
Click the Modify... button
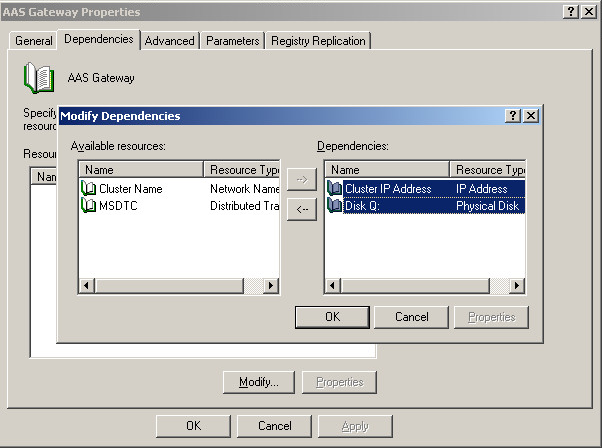pyautogui.click(x=259, y=382)
